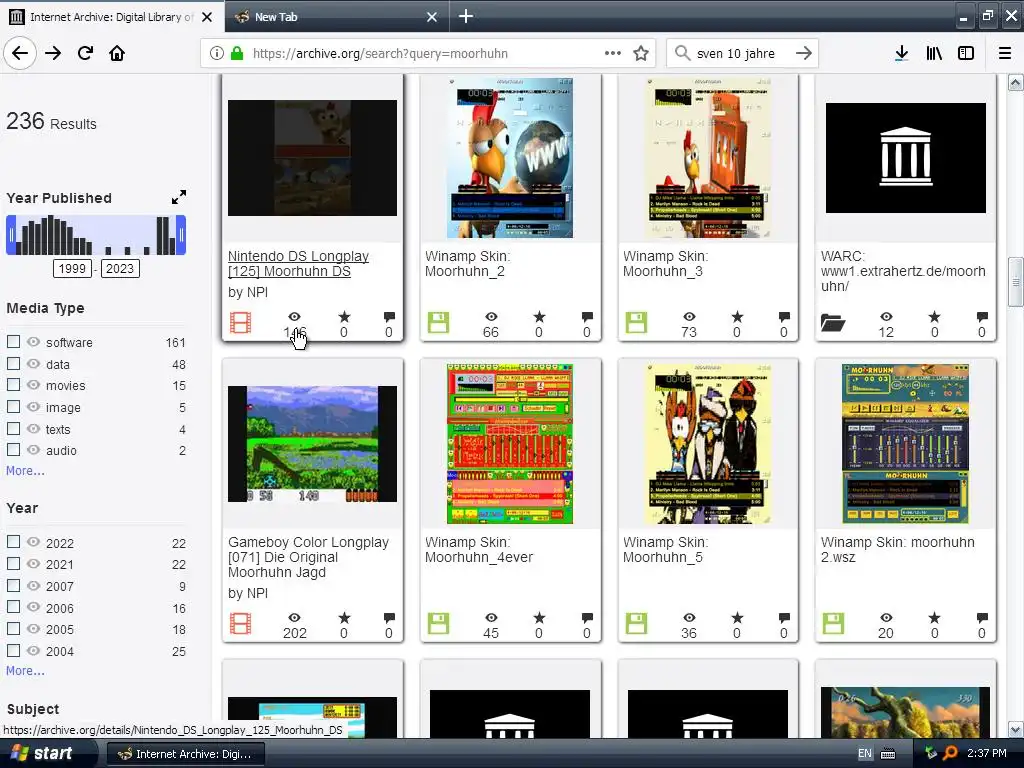Screen dimensions: 1024x768
Task: Check the 2021 year filter
Action: coord(13,564)
